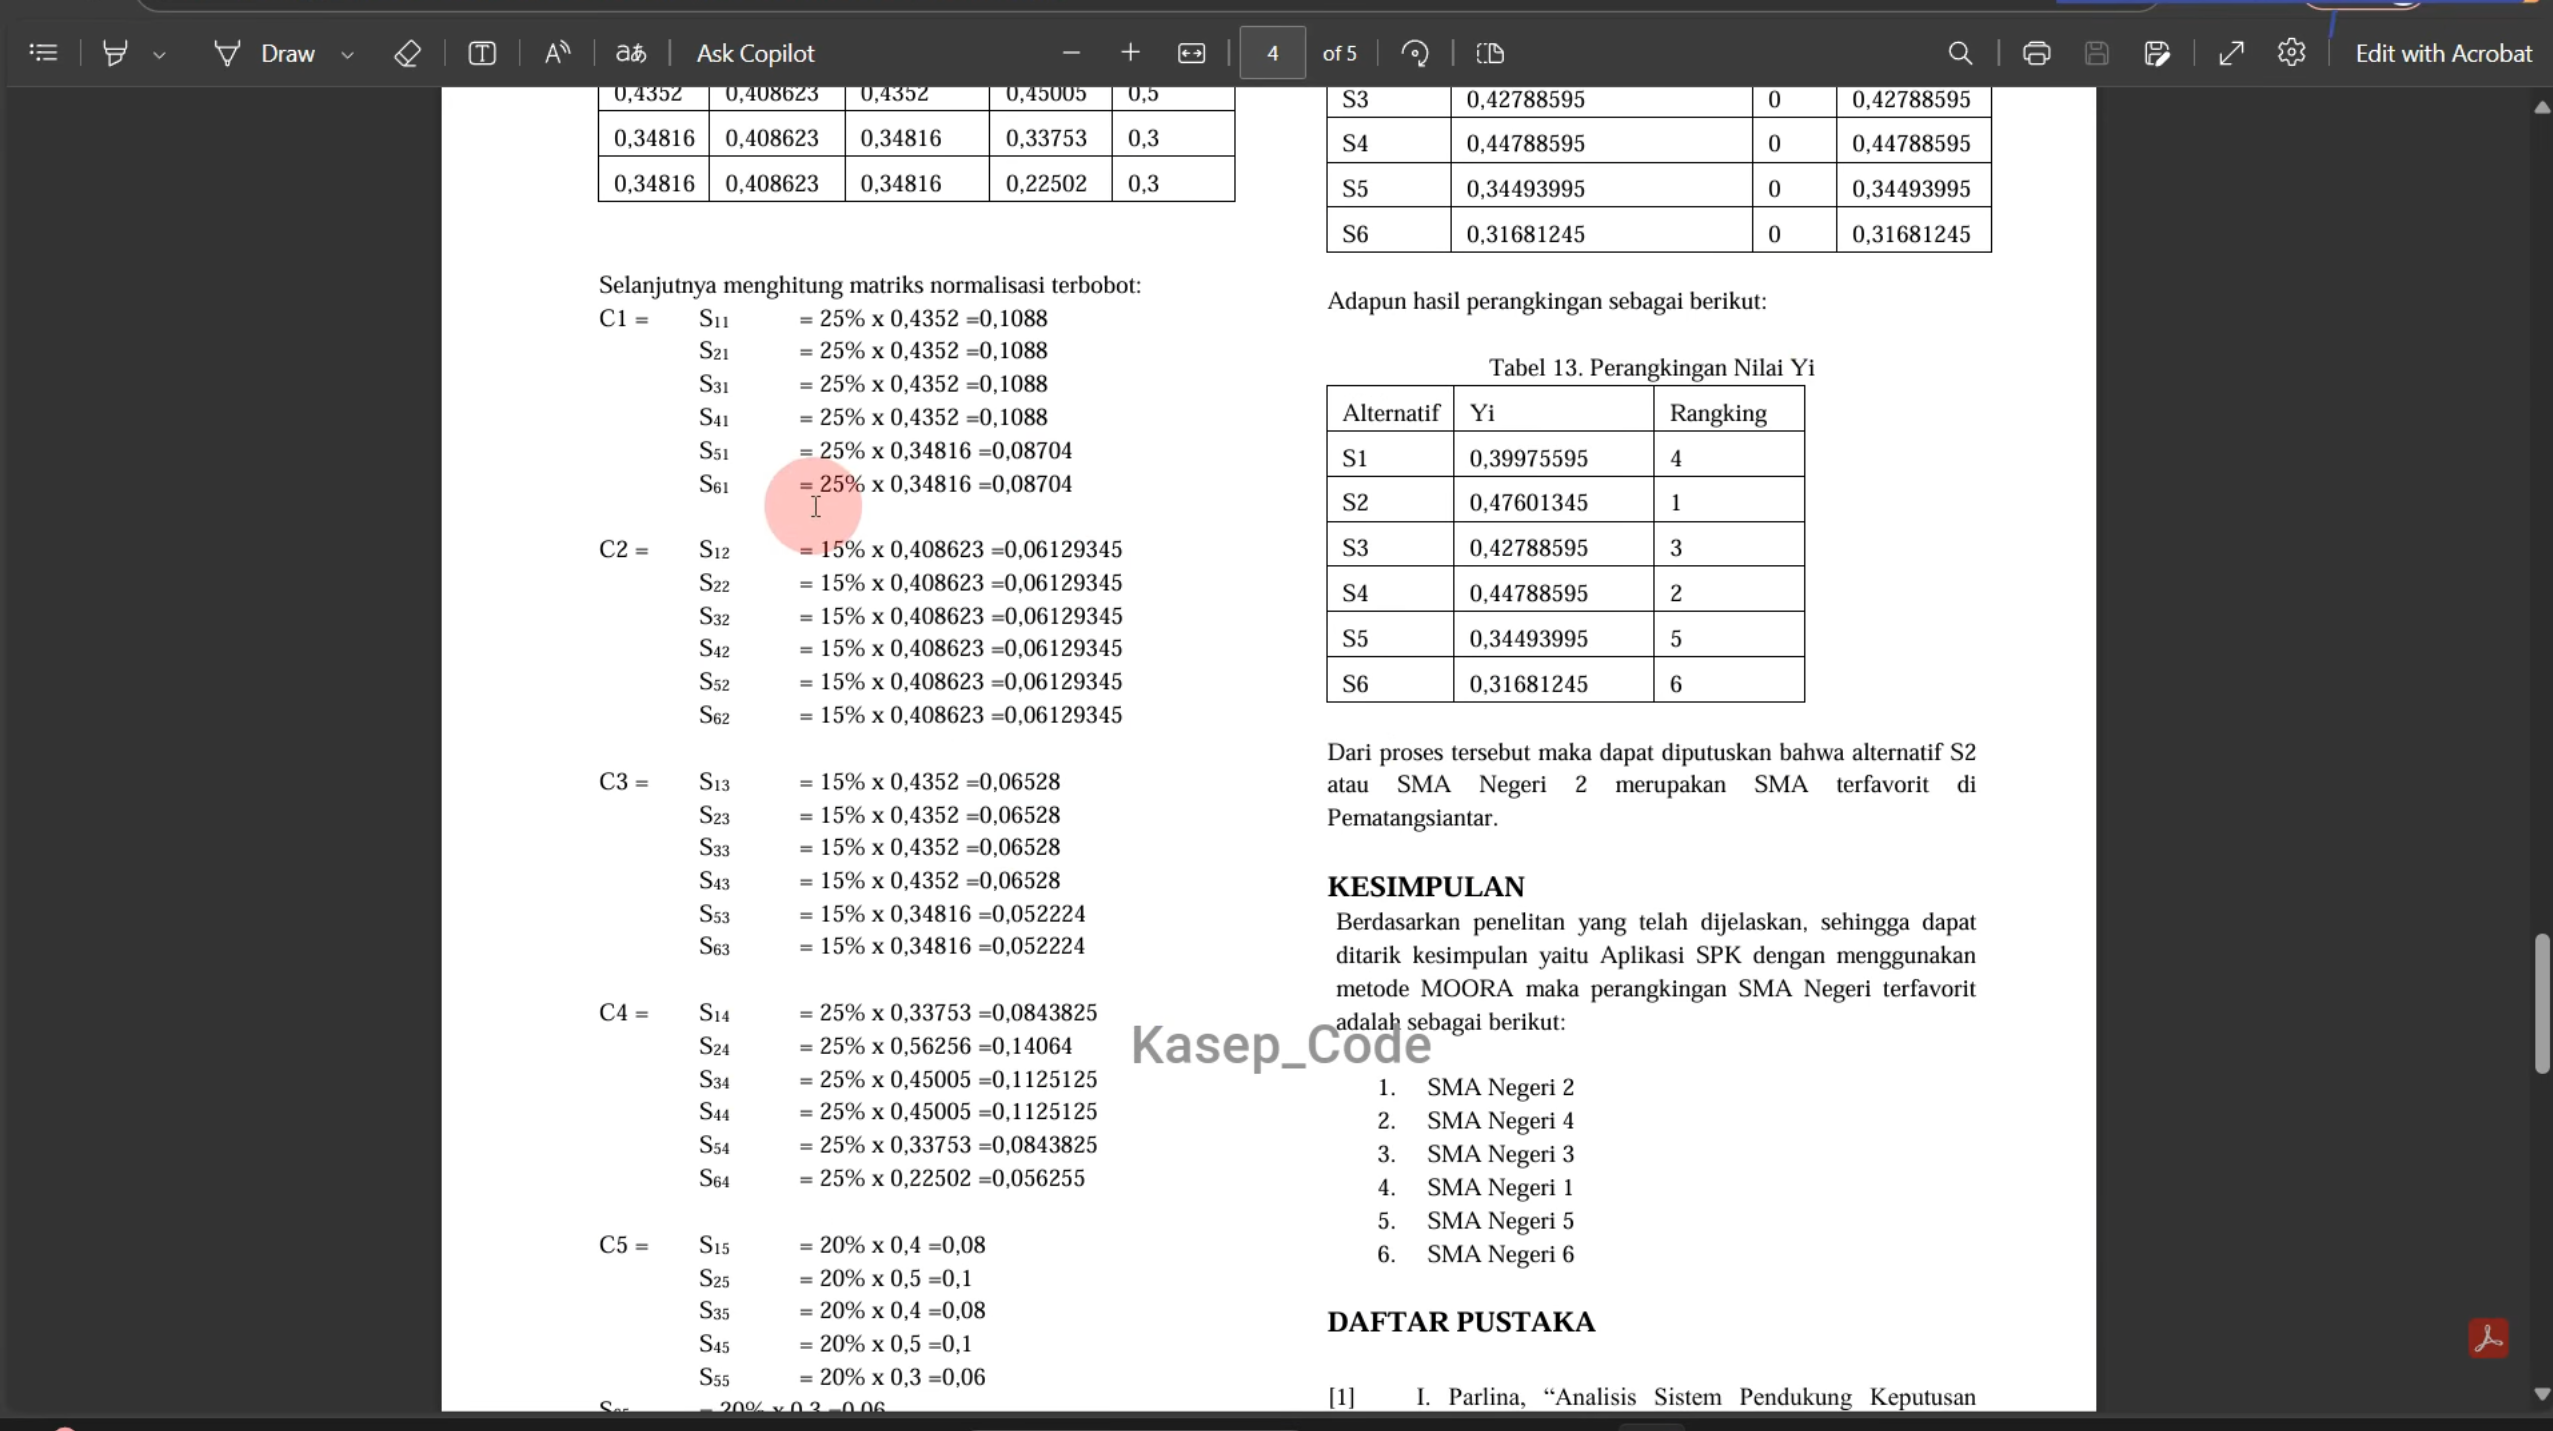Click the Save as icon
The image size is (2553, 1431).
click(2157, 53)
